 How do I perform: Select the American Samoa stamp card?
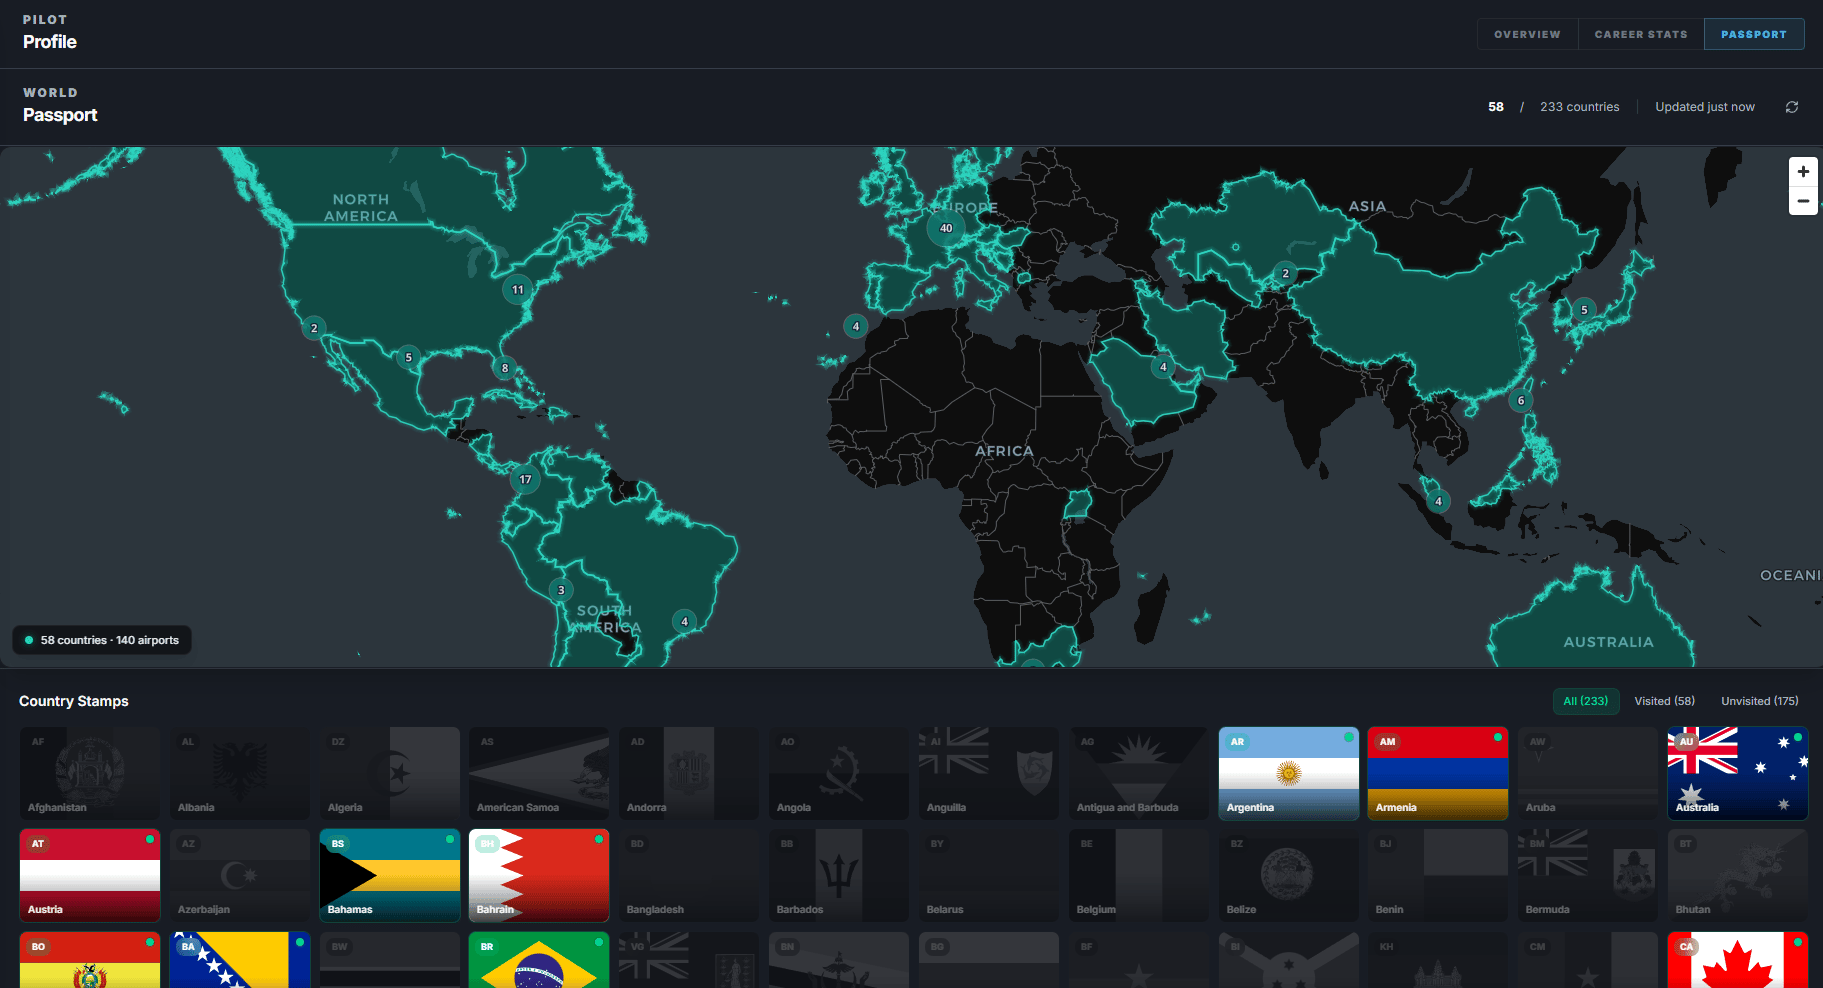click(x=539, y=774)
